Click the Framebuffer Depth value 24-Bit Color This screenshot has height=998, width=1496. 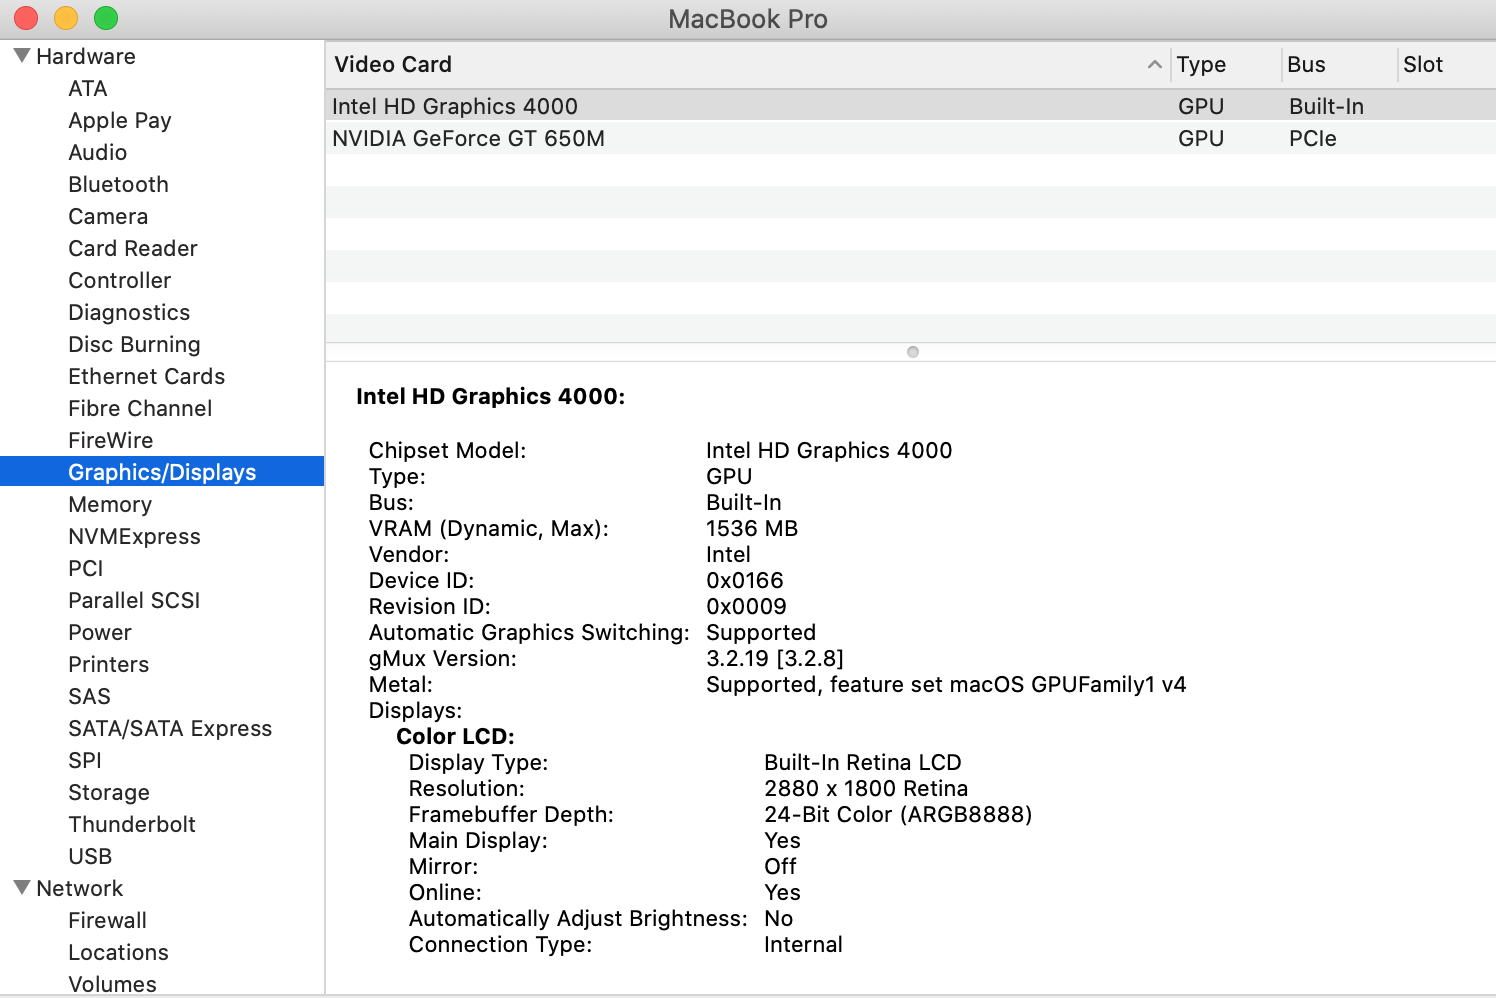pos(898,814)
